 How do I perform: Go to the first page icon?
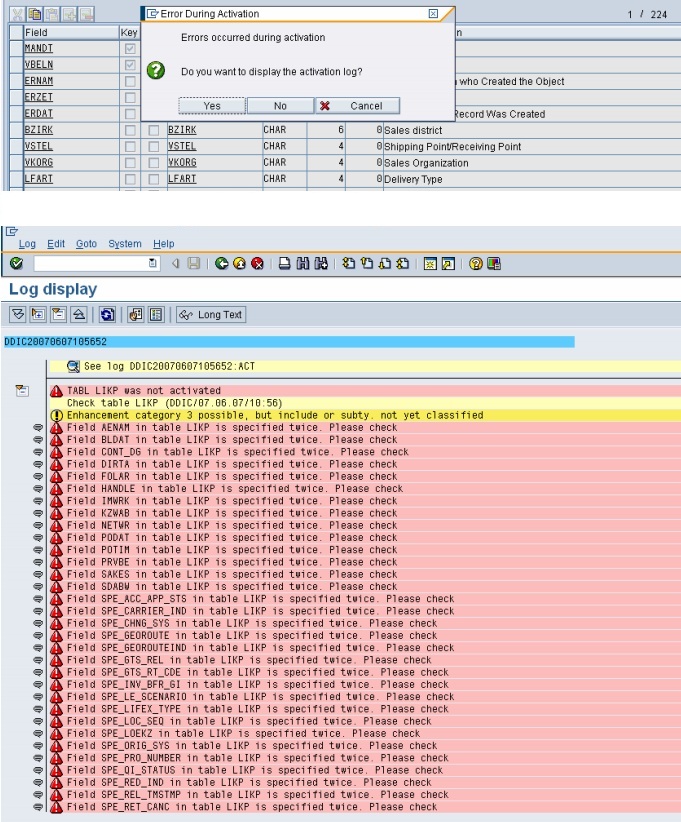click(349, 263)
